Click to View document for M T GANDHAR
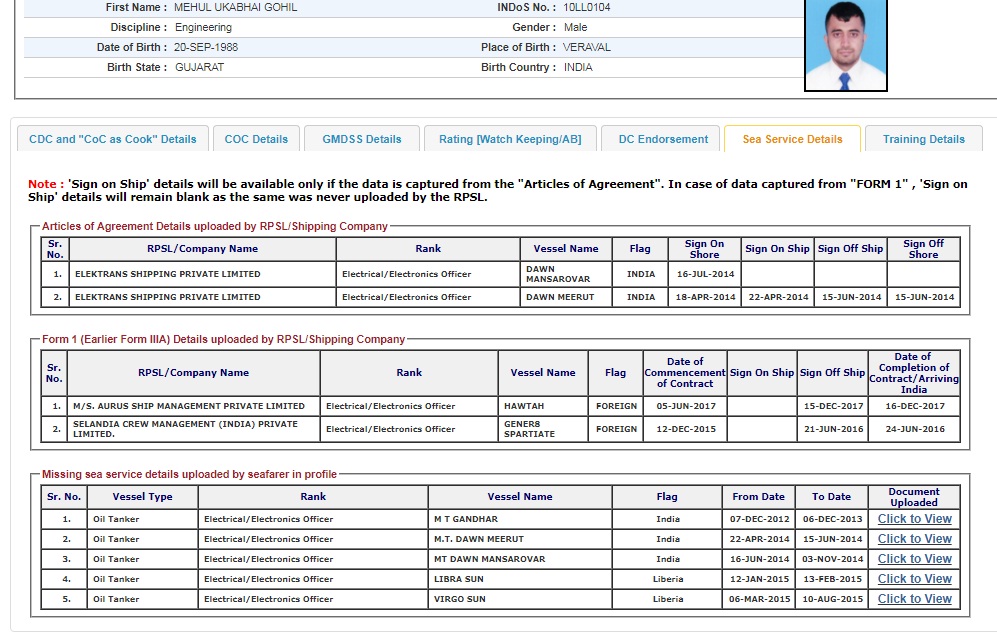Screen dimensions: 997x634 click(914, 519)
